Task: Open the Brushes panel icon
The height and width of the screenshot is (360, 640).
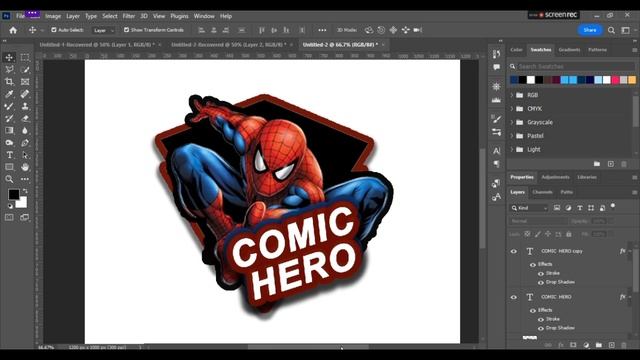Action: click(x=496, y=119)
